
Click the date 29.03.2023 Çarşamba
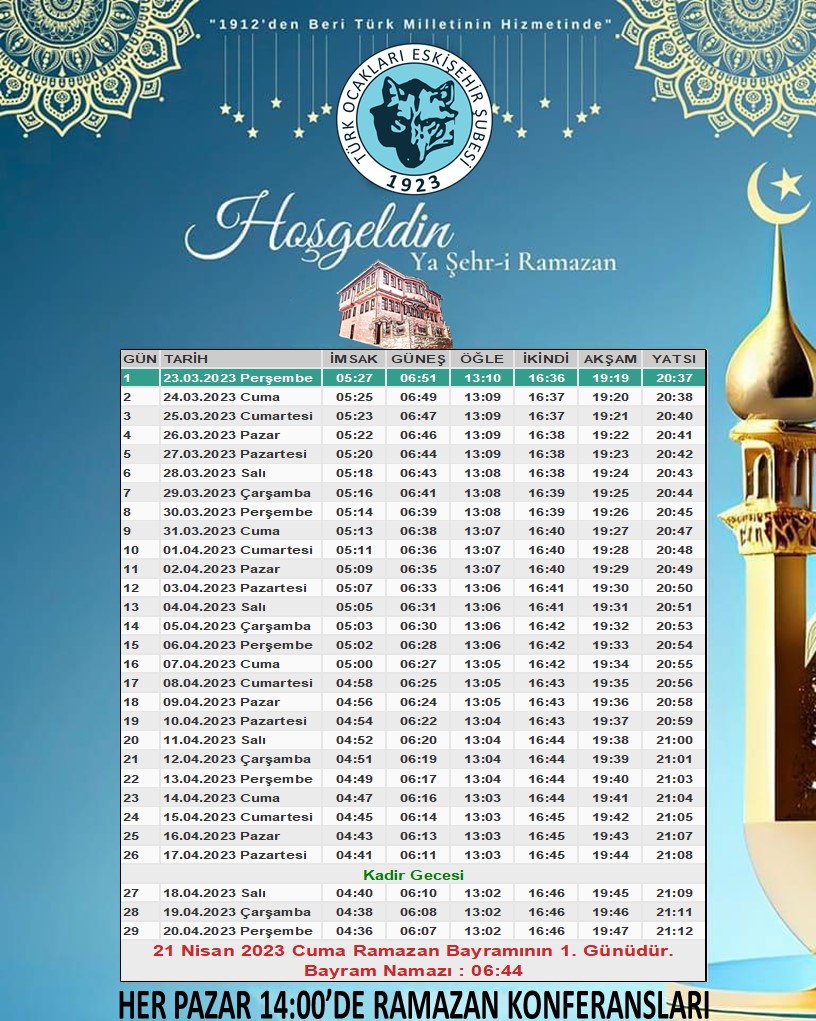click(x=237, y=493)
